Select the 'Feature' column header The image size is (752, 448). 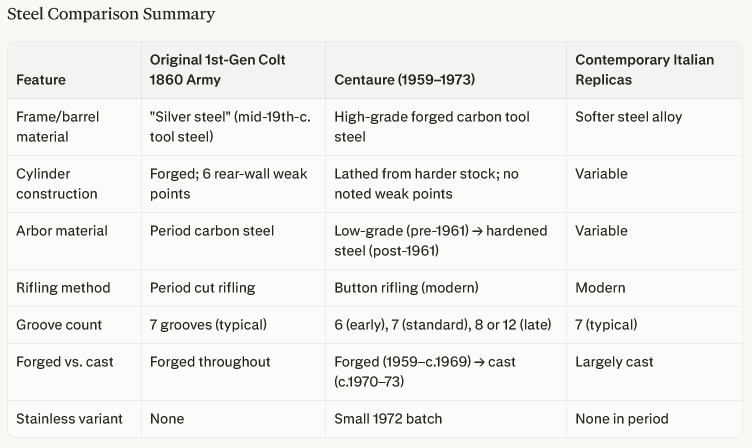point(41,80)
